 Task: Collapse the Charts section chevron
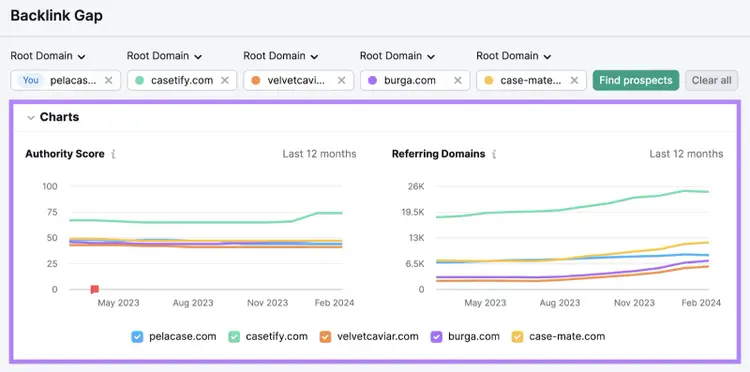[x=31, y=118]
